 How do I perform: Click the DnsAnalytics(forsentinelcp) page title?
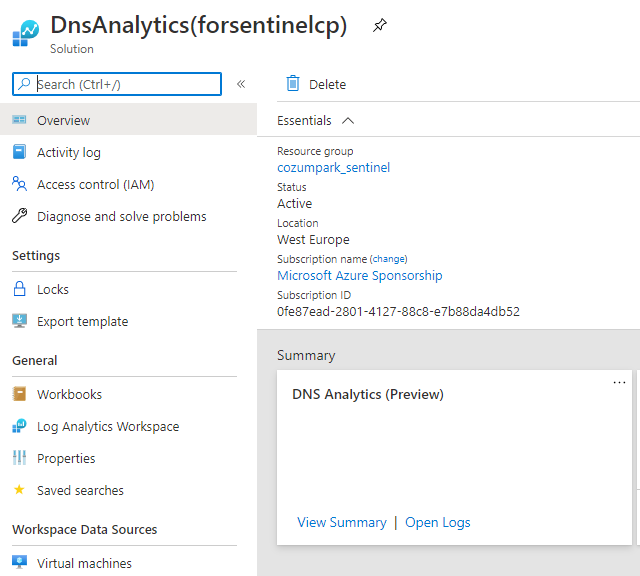[199, 25]
